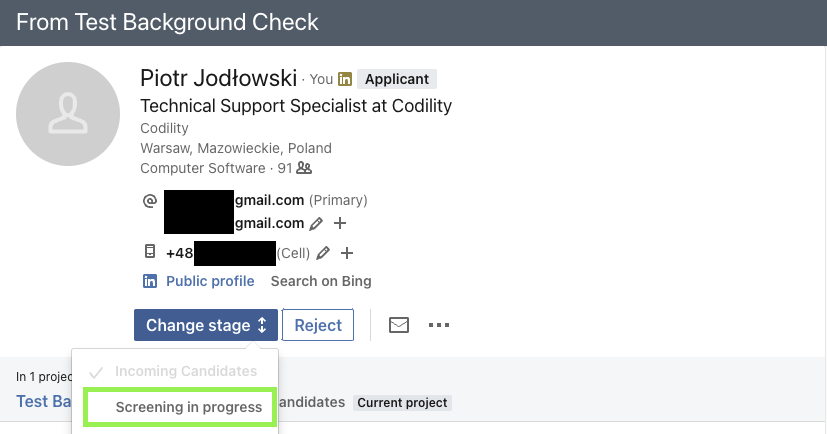Add another email with the plus icon
Image resolution: width=827 pixels, height=434 pixels.
coord(340,223)
